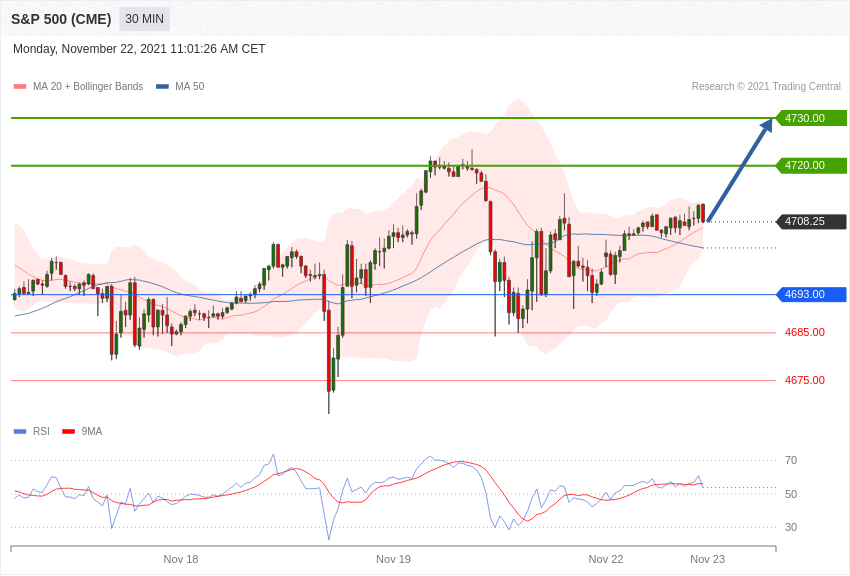Click the Nov 19 date axis label
850x576 pixels.
coord(393,559)
